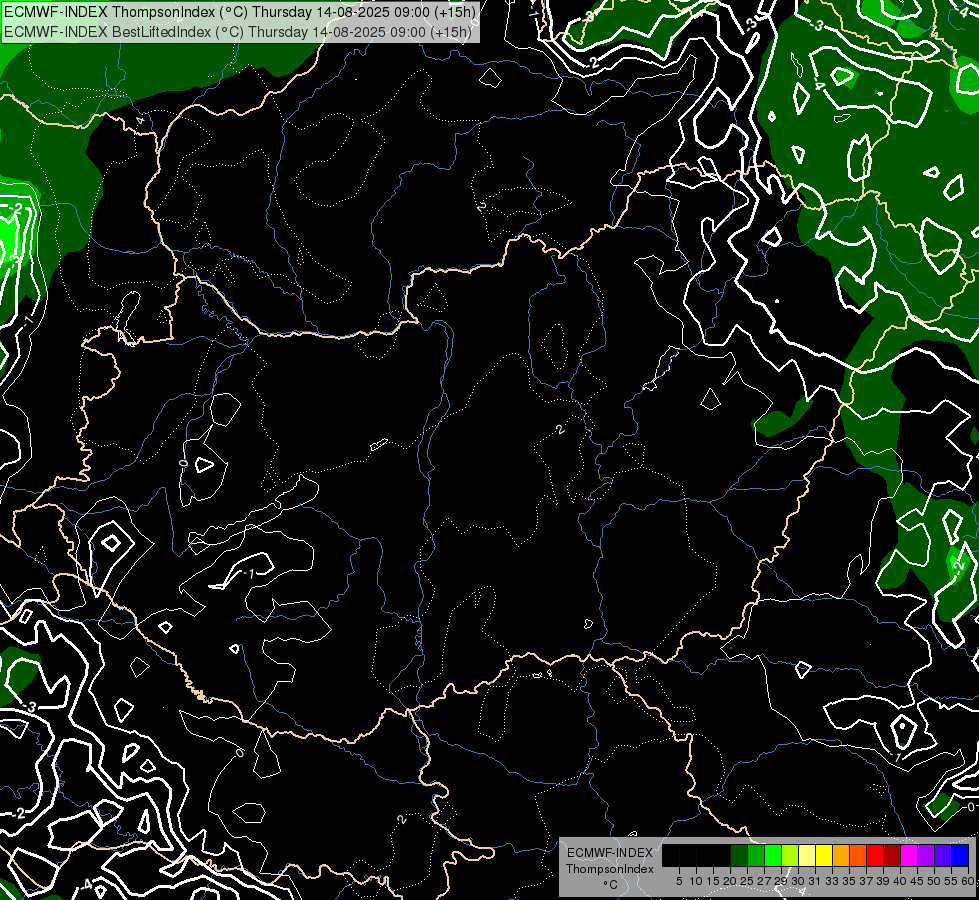Select the bright green 27–29 legend swatch
The height and width of the screenshot is (900, 979).
[773, 855]
